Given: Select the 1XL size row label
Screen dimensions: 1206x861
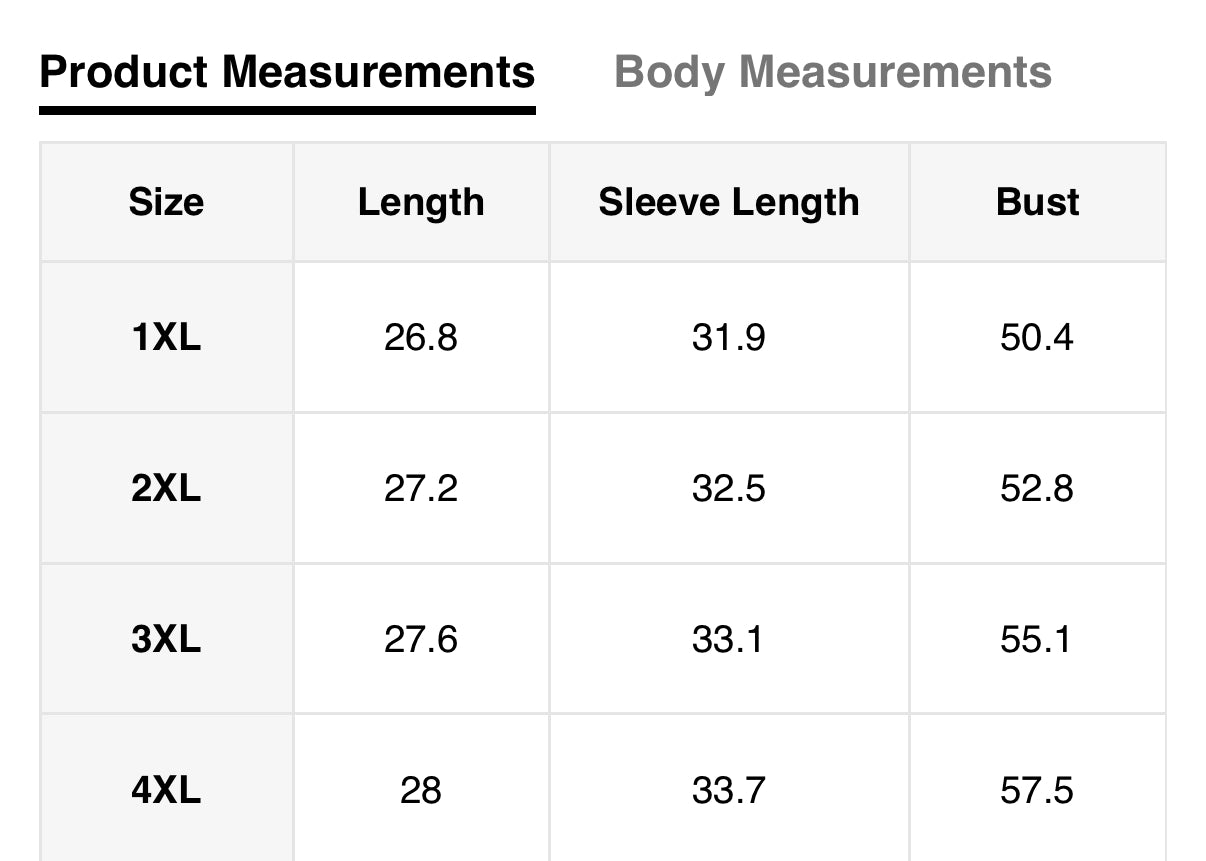Looking at the screenshot, I should pyautogui.click(x=166, y=338).
